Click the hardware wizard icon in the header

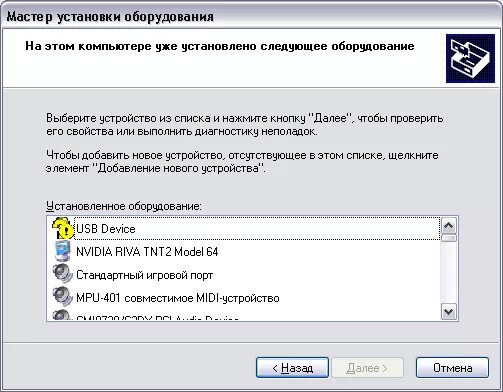(470, 58)
